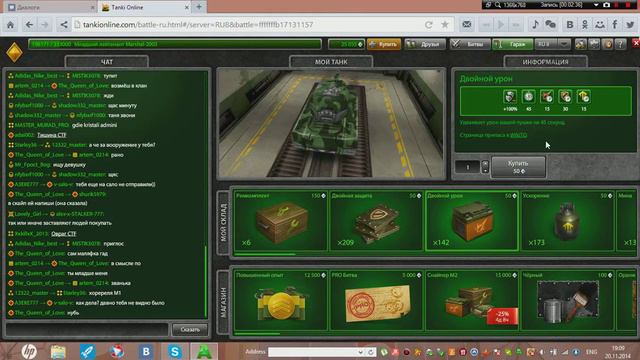The width and height of the screenshot is (640, 360).
Task: Open the VK 'B' app in taskbar
Action: pyautogui.click(x=146, y=351)
